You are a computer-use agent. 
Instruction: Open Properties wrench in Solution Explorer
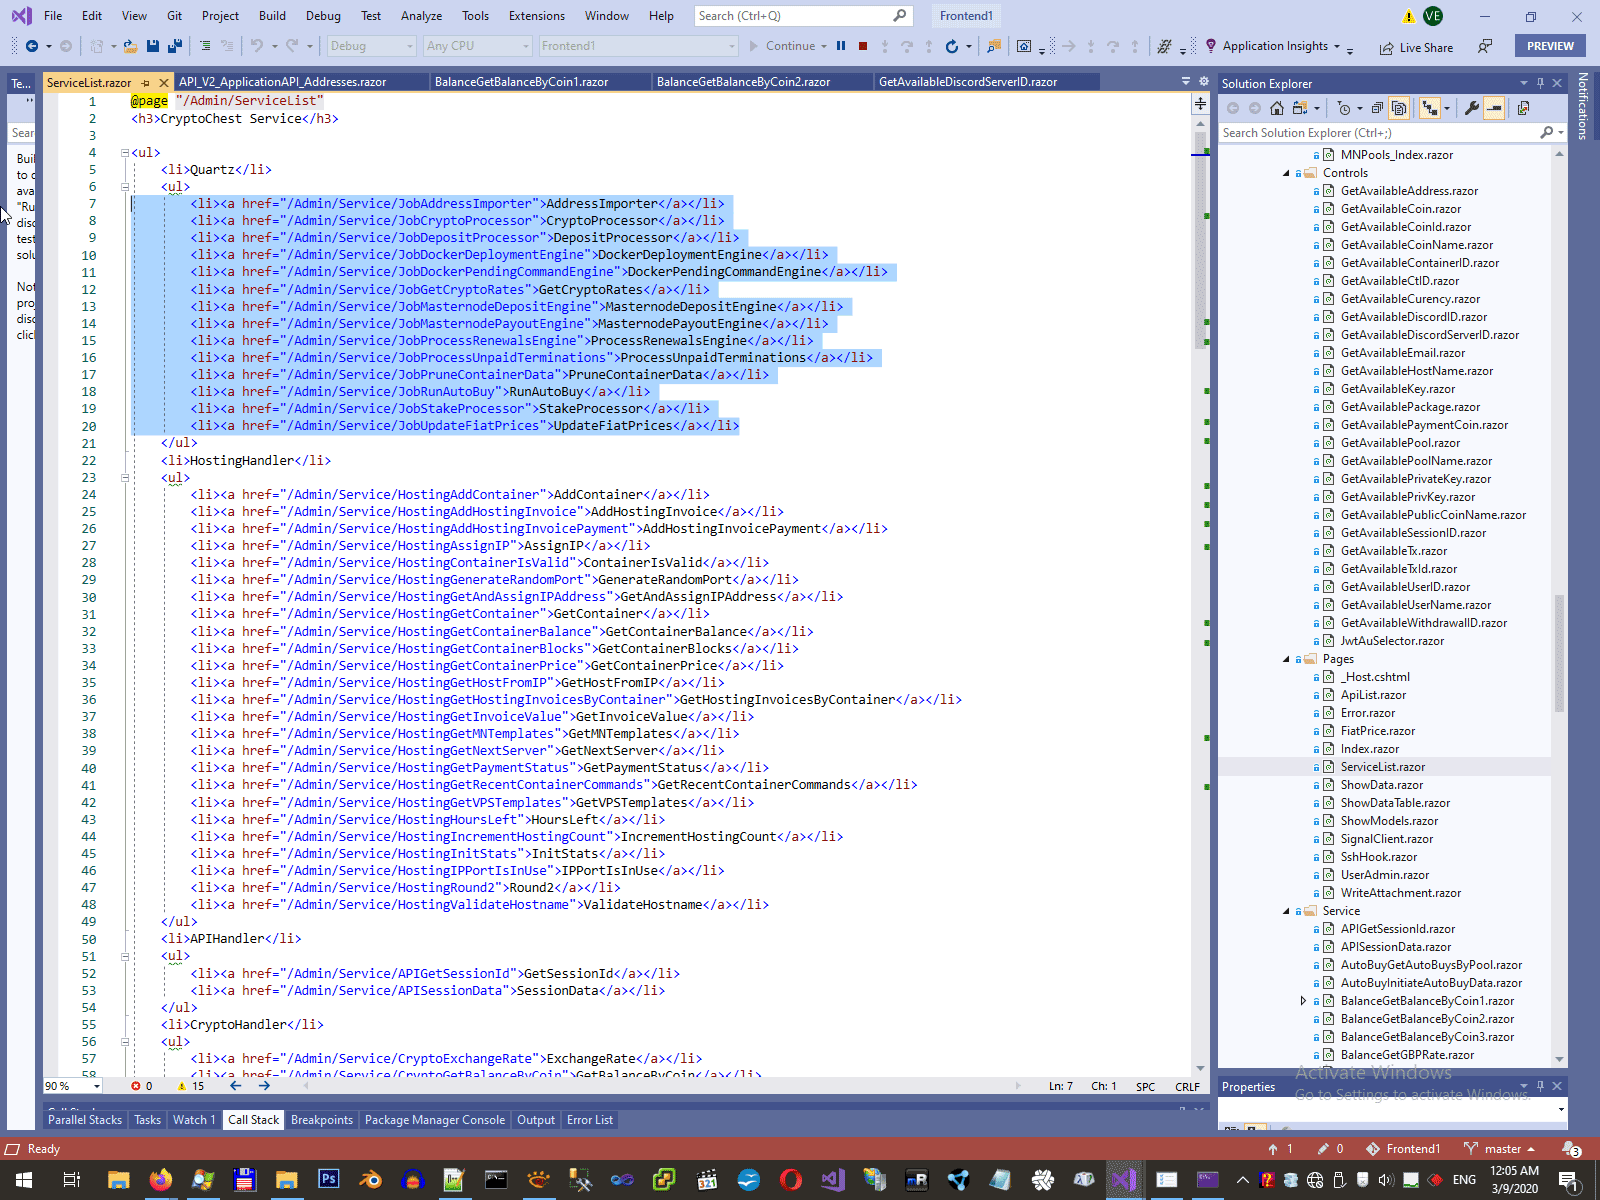tap(1471, 108)
